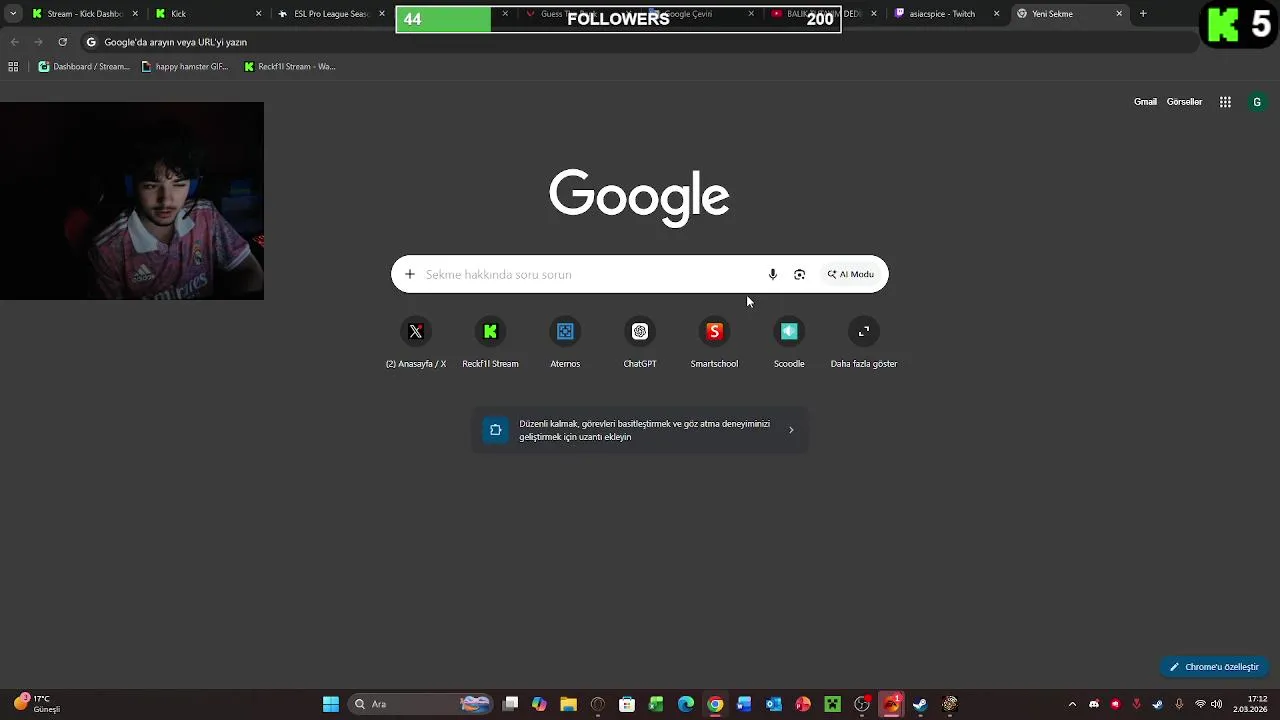Open the Aternos shortcut
1280x720 pixels.
point(565,343)
